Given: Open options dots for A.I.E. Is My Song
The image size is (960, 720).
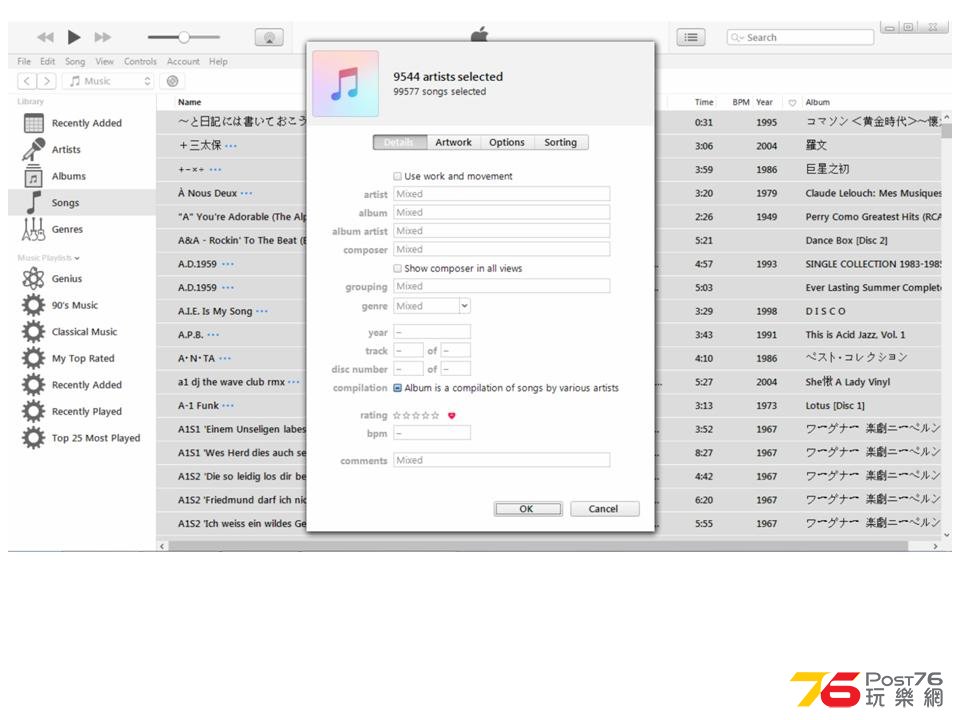Looking at the screenshot, I should click(261, 312).
